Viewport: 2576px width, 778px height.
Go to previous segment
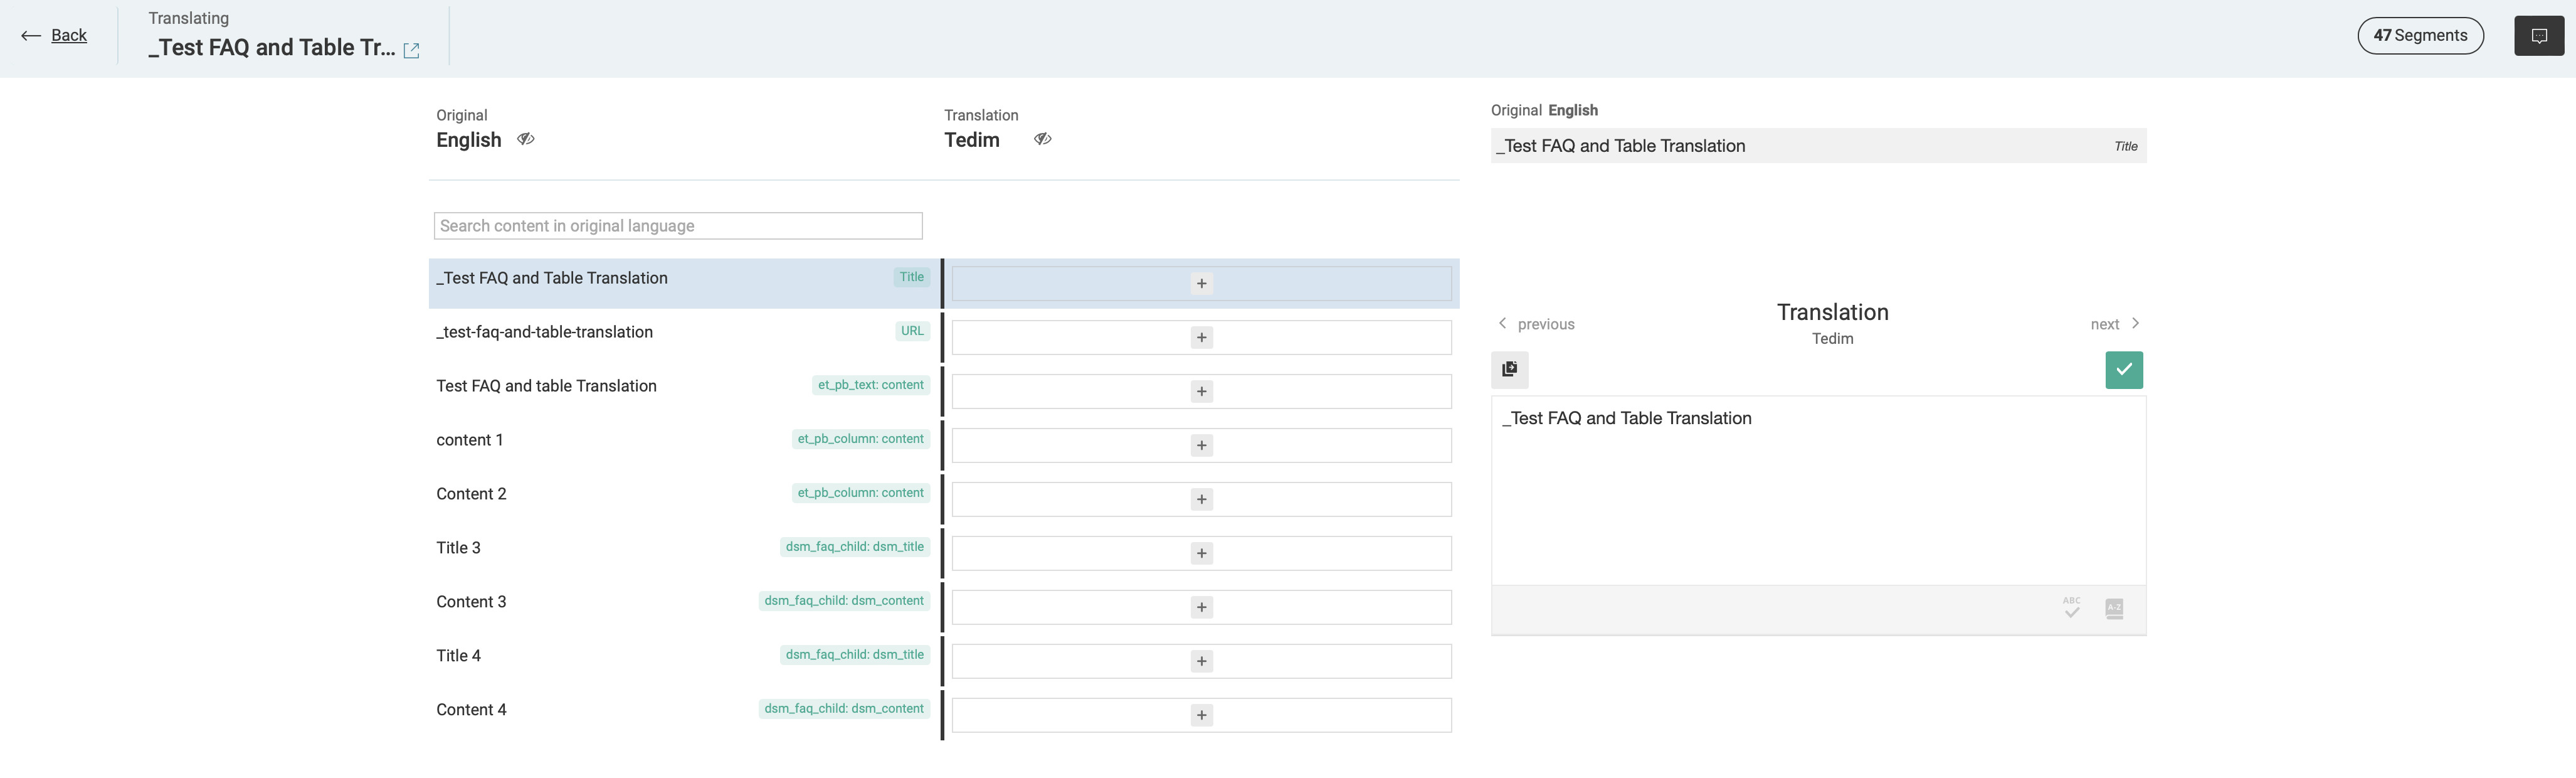(1536, 324)
